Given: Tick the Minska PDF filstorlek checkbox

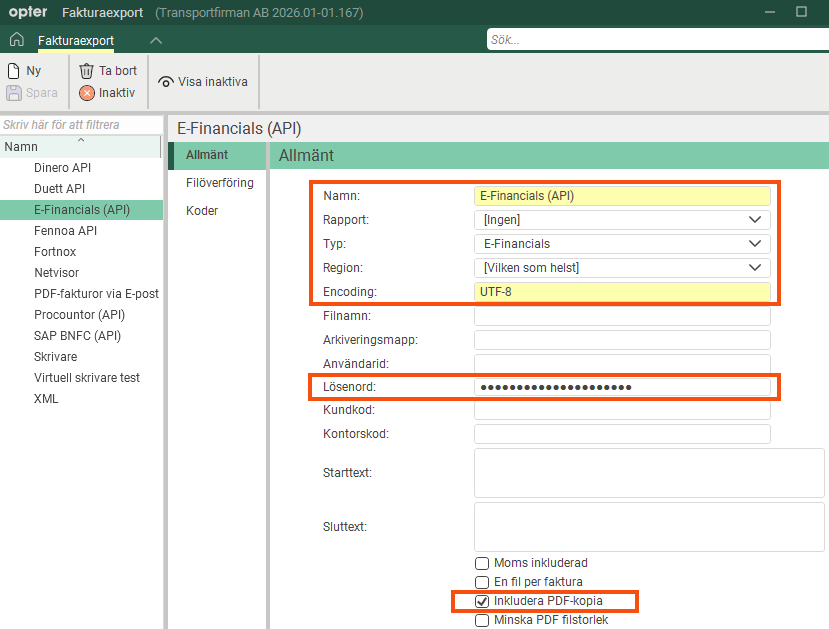Looking at the screenshot, I should [482, 621].
